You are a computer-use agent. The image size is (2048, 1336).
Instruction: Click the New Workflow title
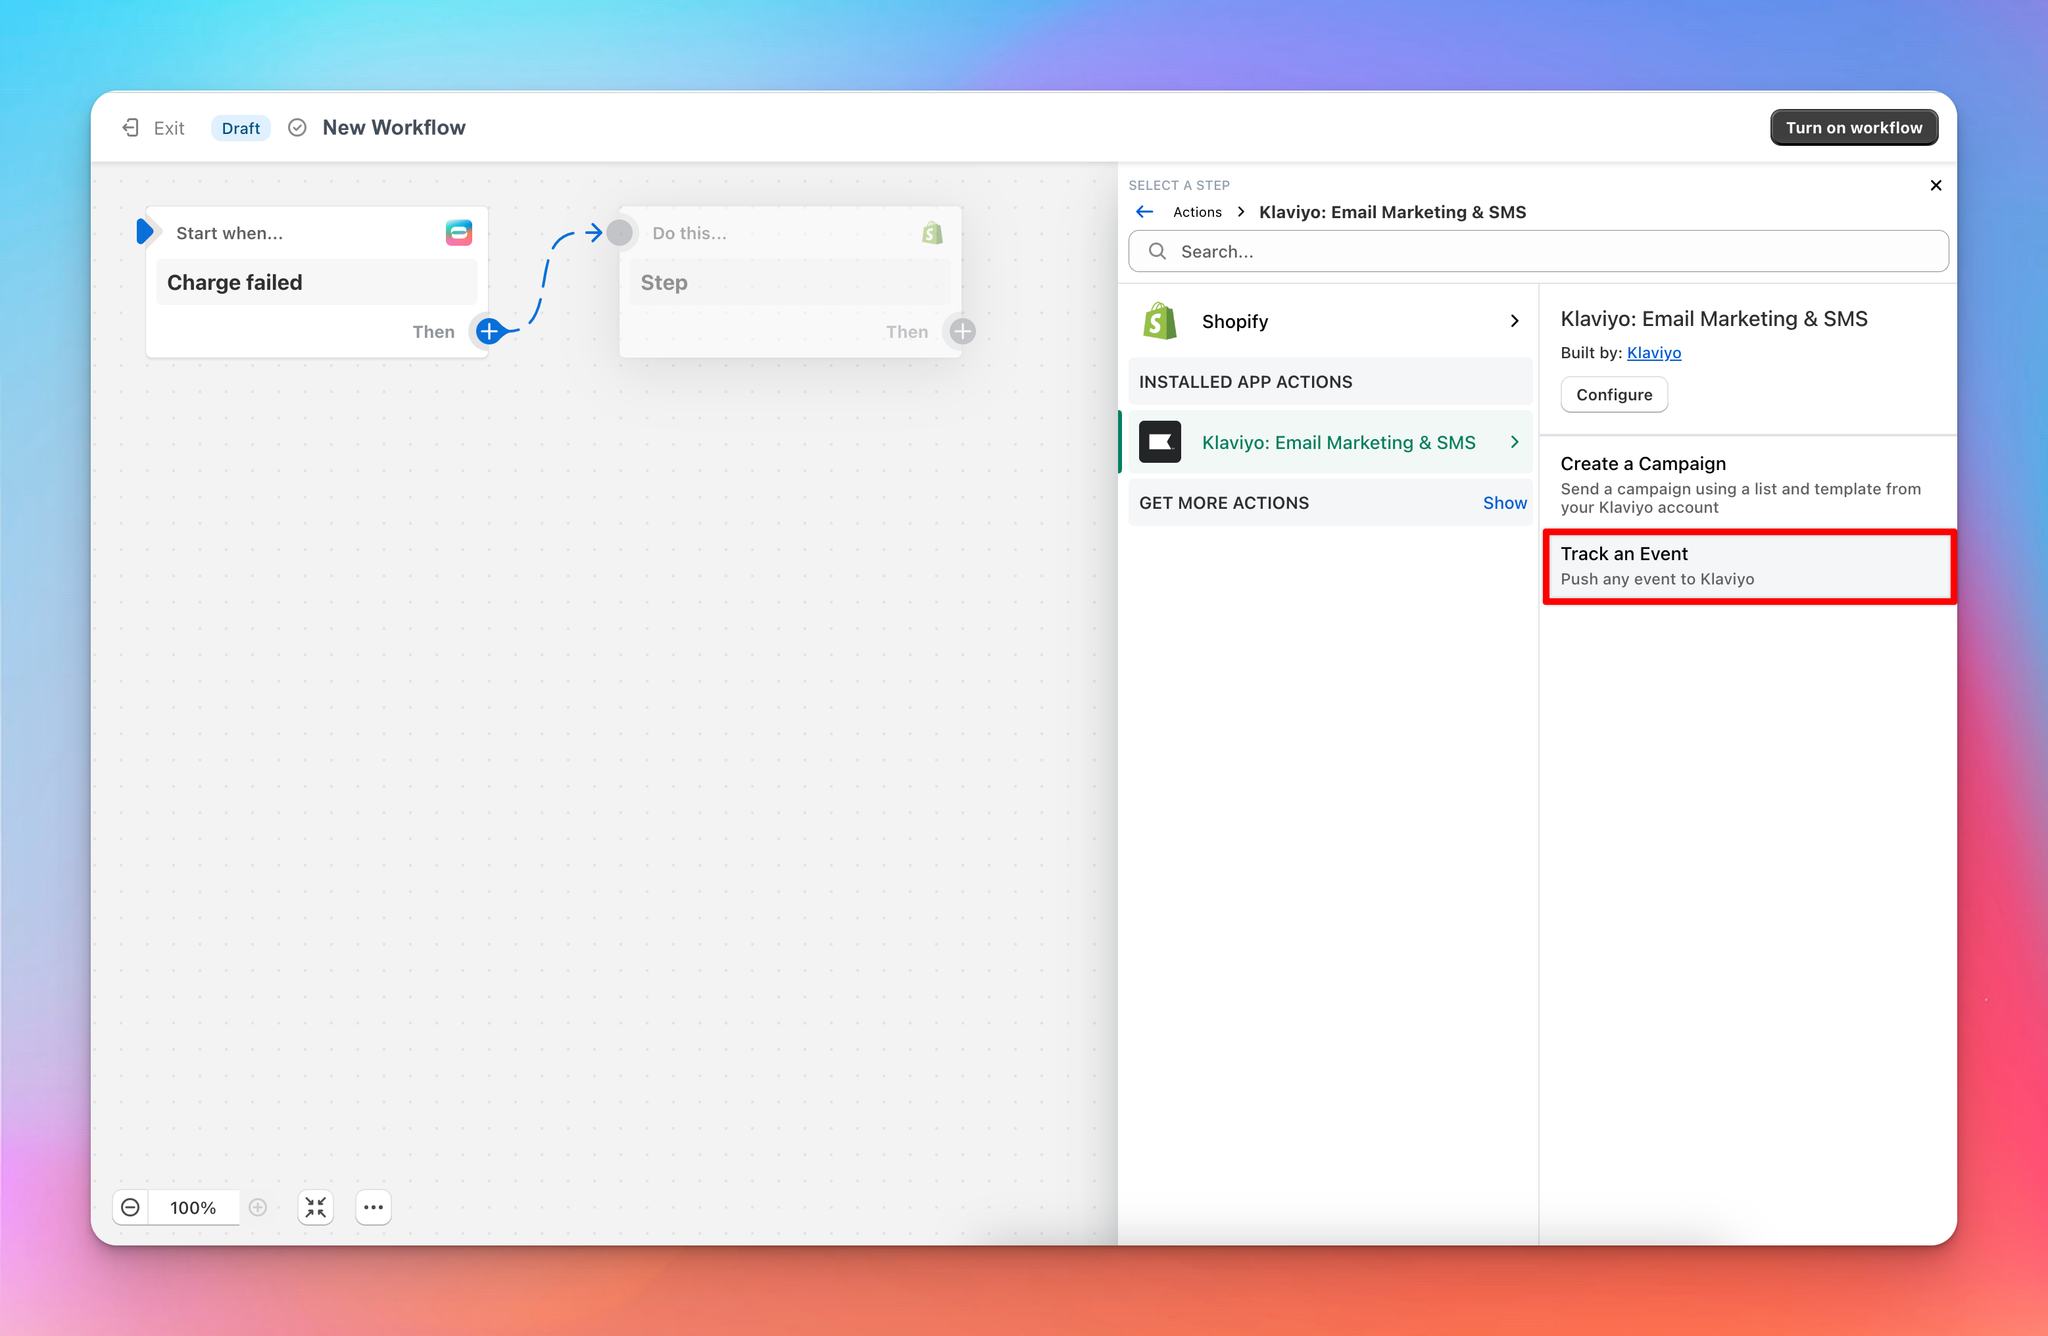coord(394,128)
